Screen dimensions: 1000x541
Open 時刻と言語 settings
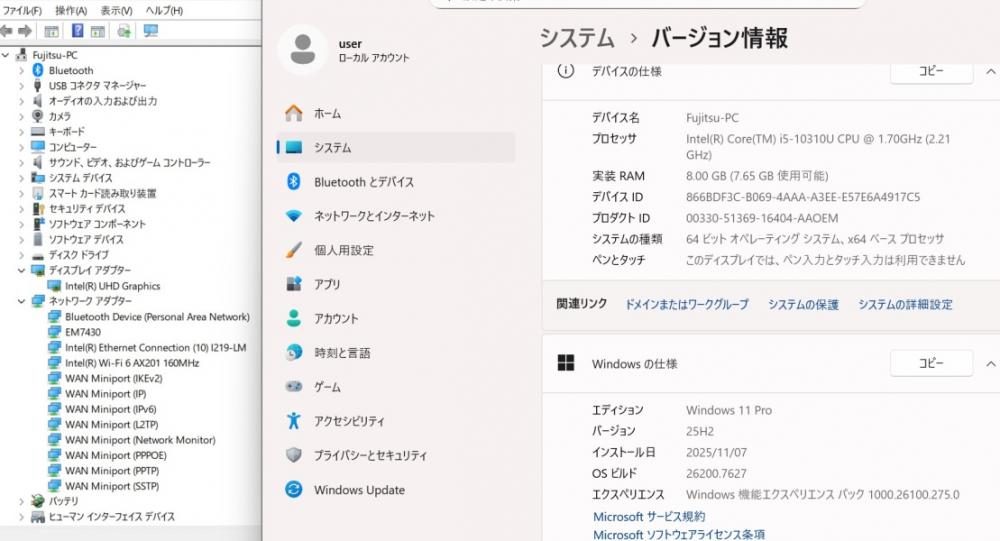click(395, 353)
